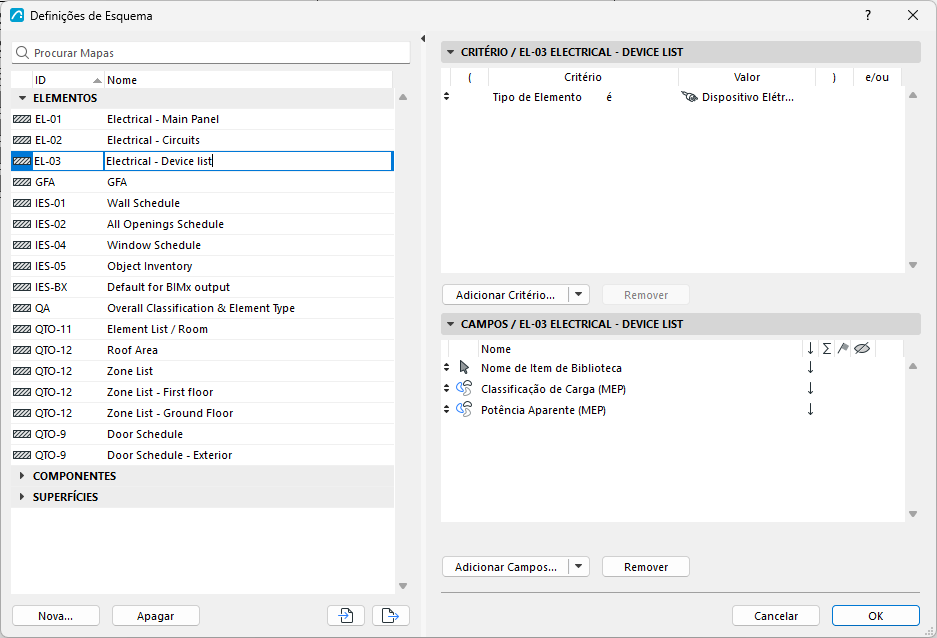Viewport: 937px width, 638px height.
Task: Click the Remover button under fields list
Action: tap(646, 566)
